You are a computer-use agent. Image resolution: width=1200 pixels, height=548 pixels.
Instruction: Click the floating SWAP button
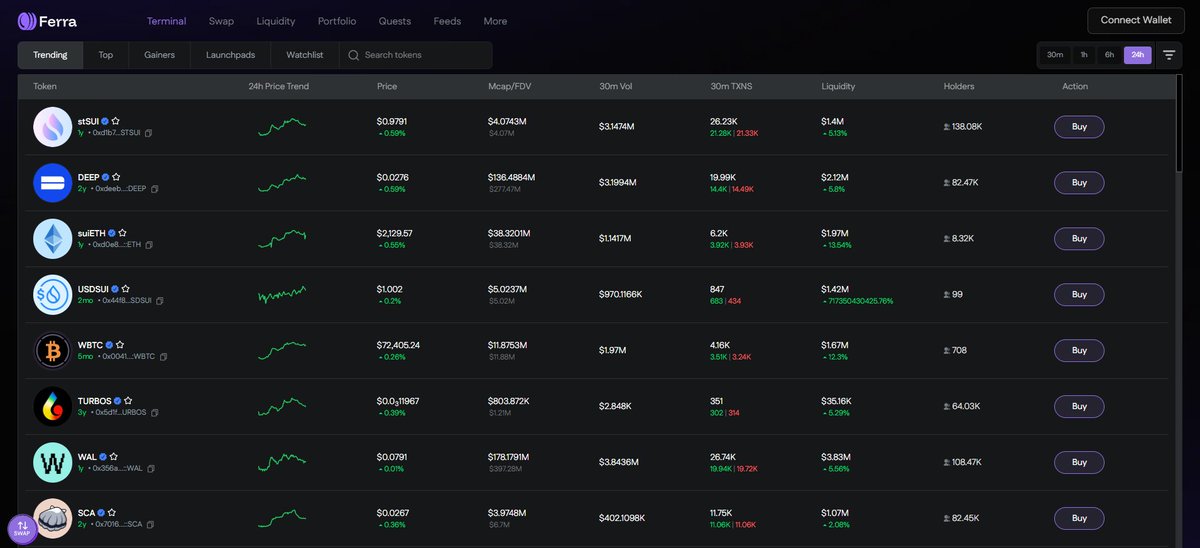coord(22,528)
